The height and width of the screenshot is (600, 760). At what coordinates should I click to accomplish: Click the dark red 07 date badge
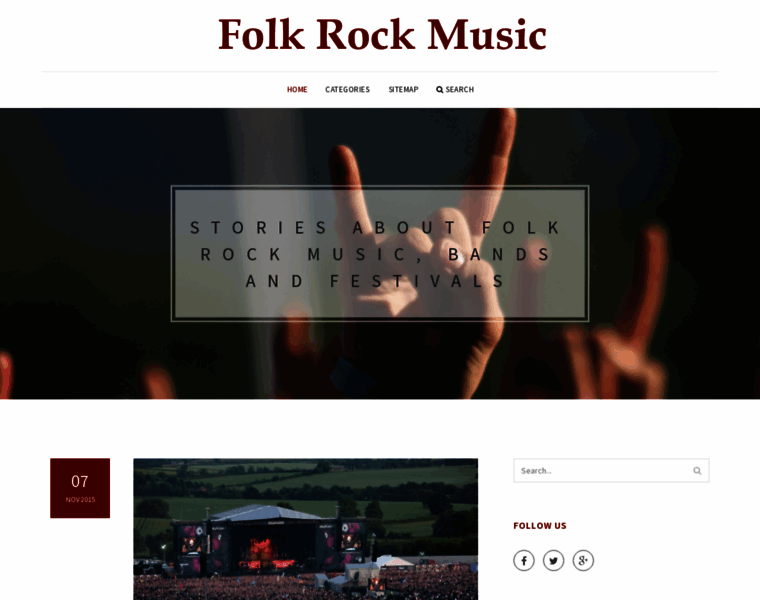coord(80,488)
